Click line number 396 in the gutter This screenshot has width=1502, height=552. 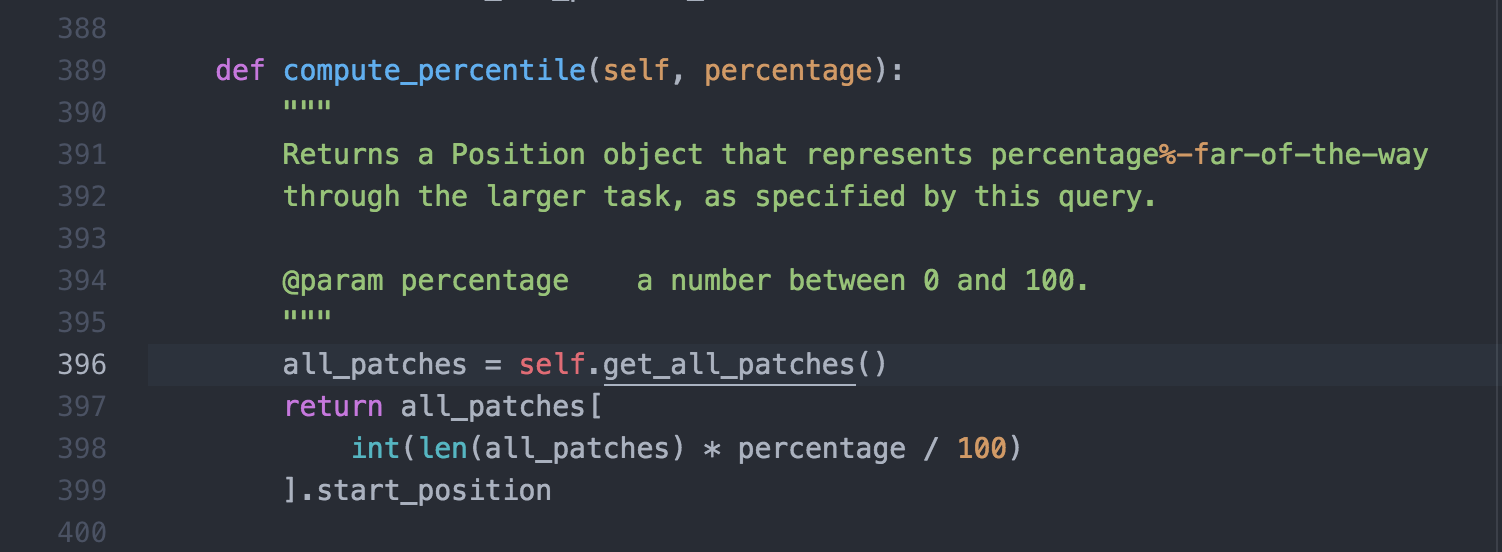click(x=82, y=364)
